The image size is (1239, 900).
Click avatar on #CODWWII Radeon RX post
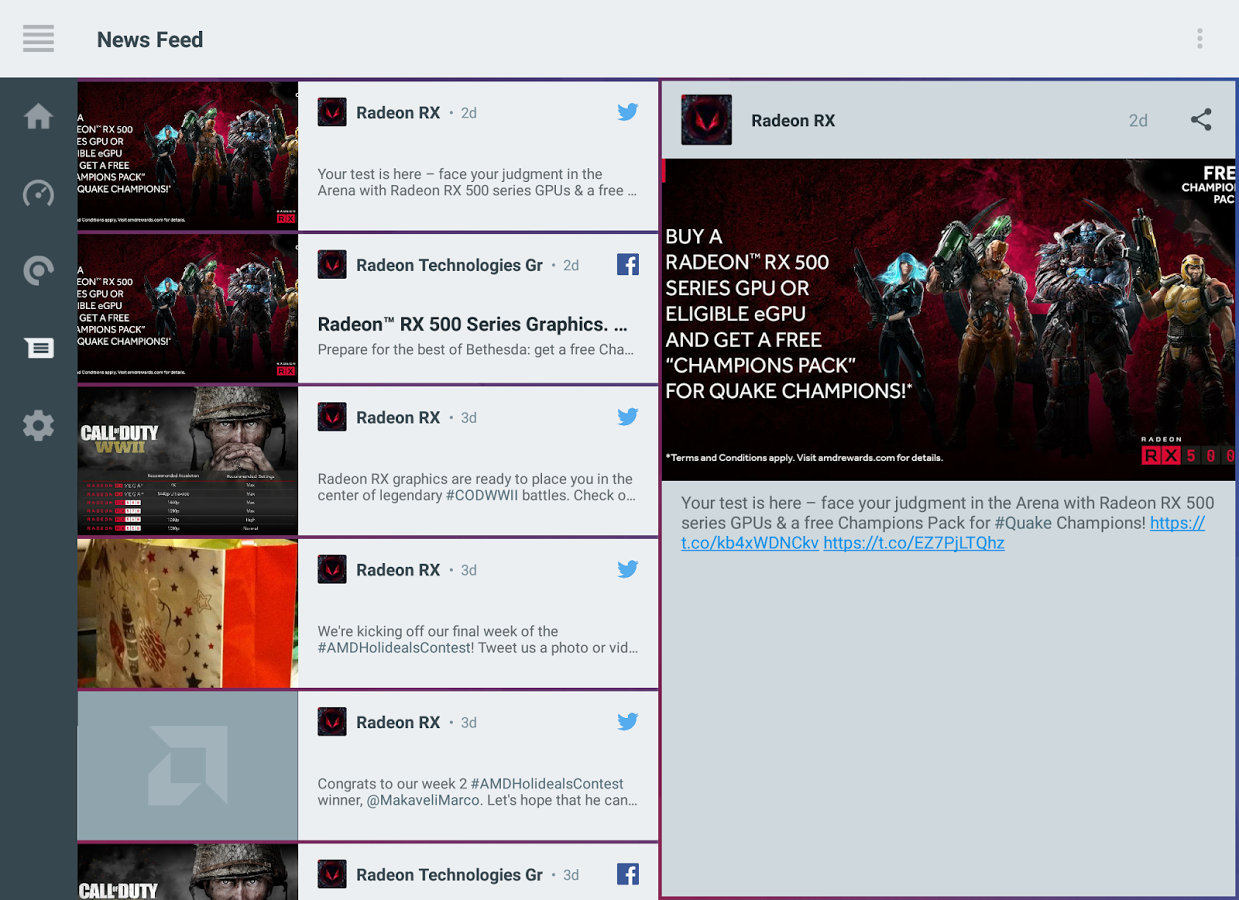point(332,417)
